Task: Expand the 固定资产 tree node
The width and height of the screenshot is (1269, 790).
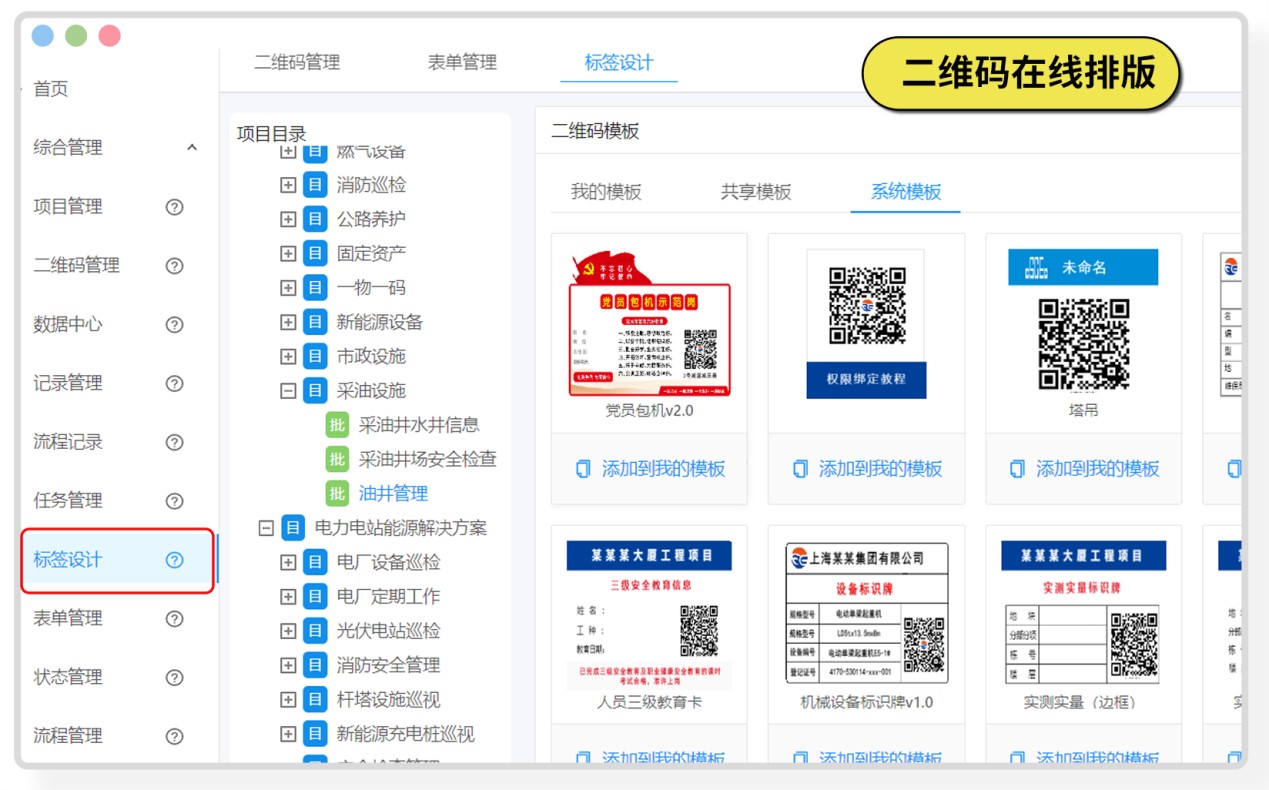Action: click(288, 254)
